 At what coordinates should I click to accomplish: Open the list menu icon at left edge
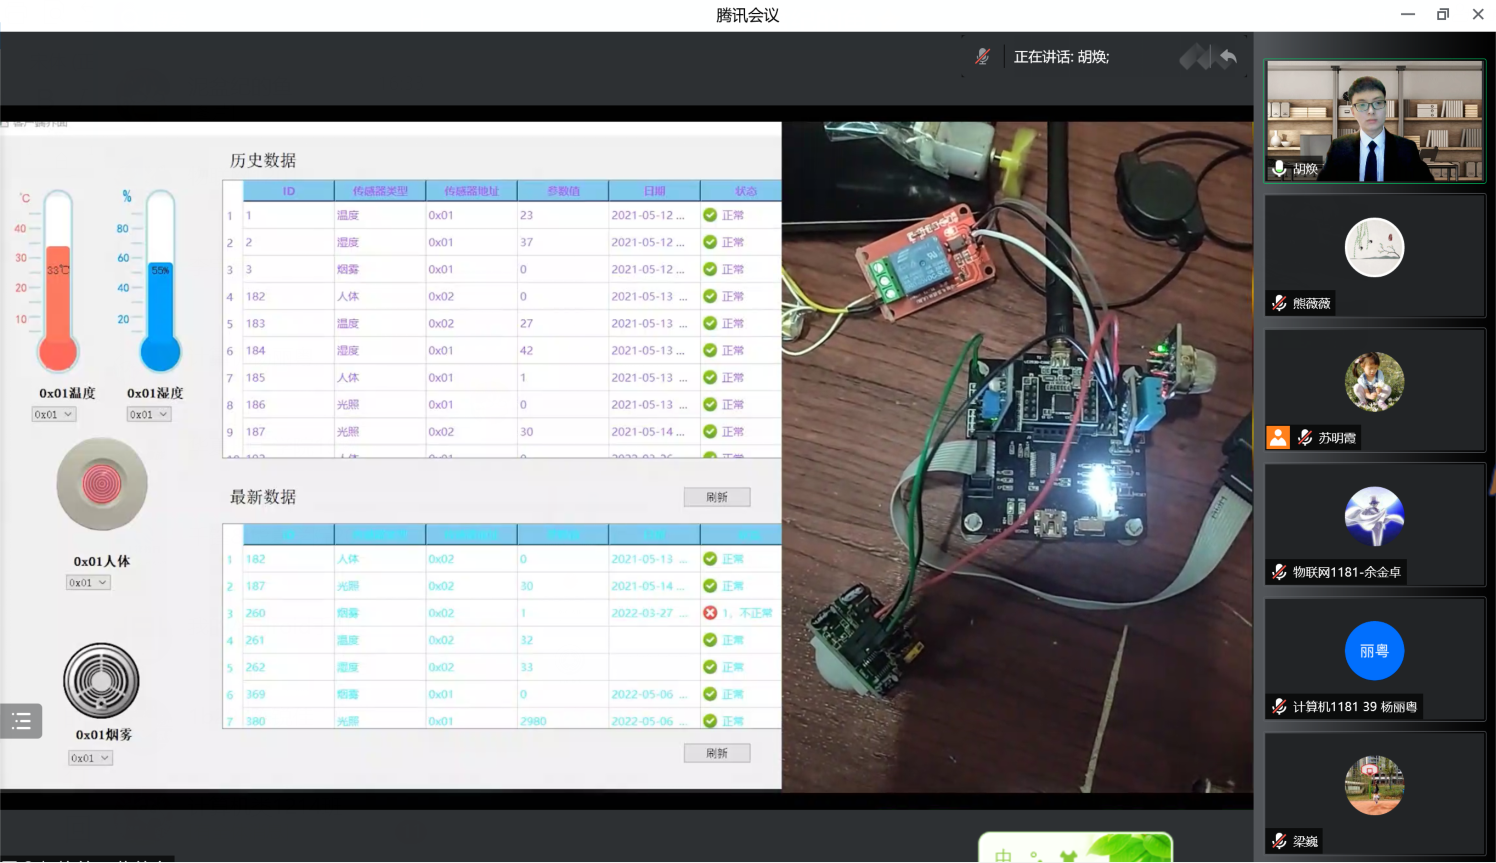(x=21, y=721)
